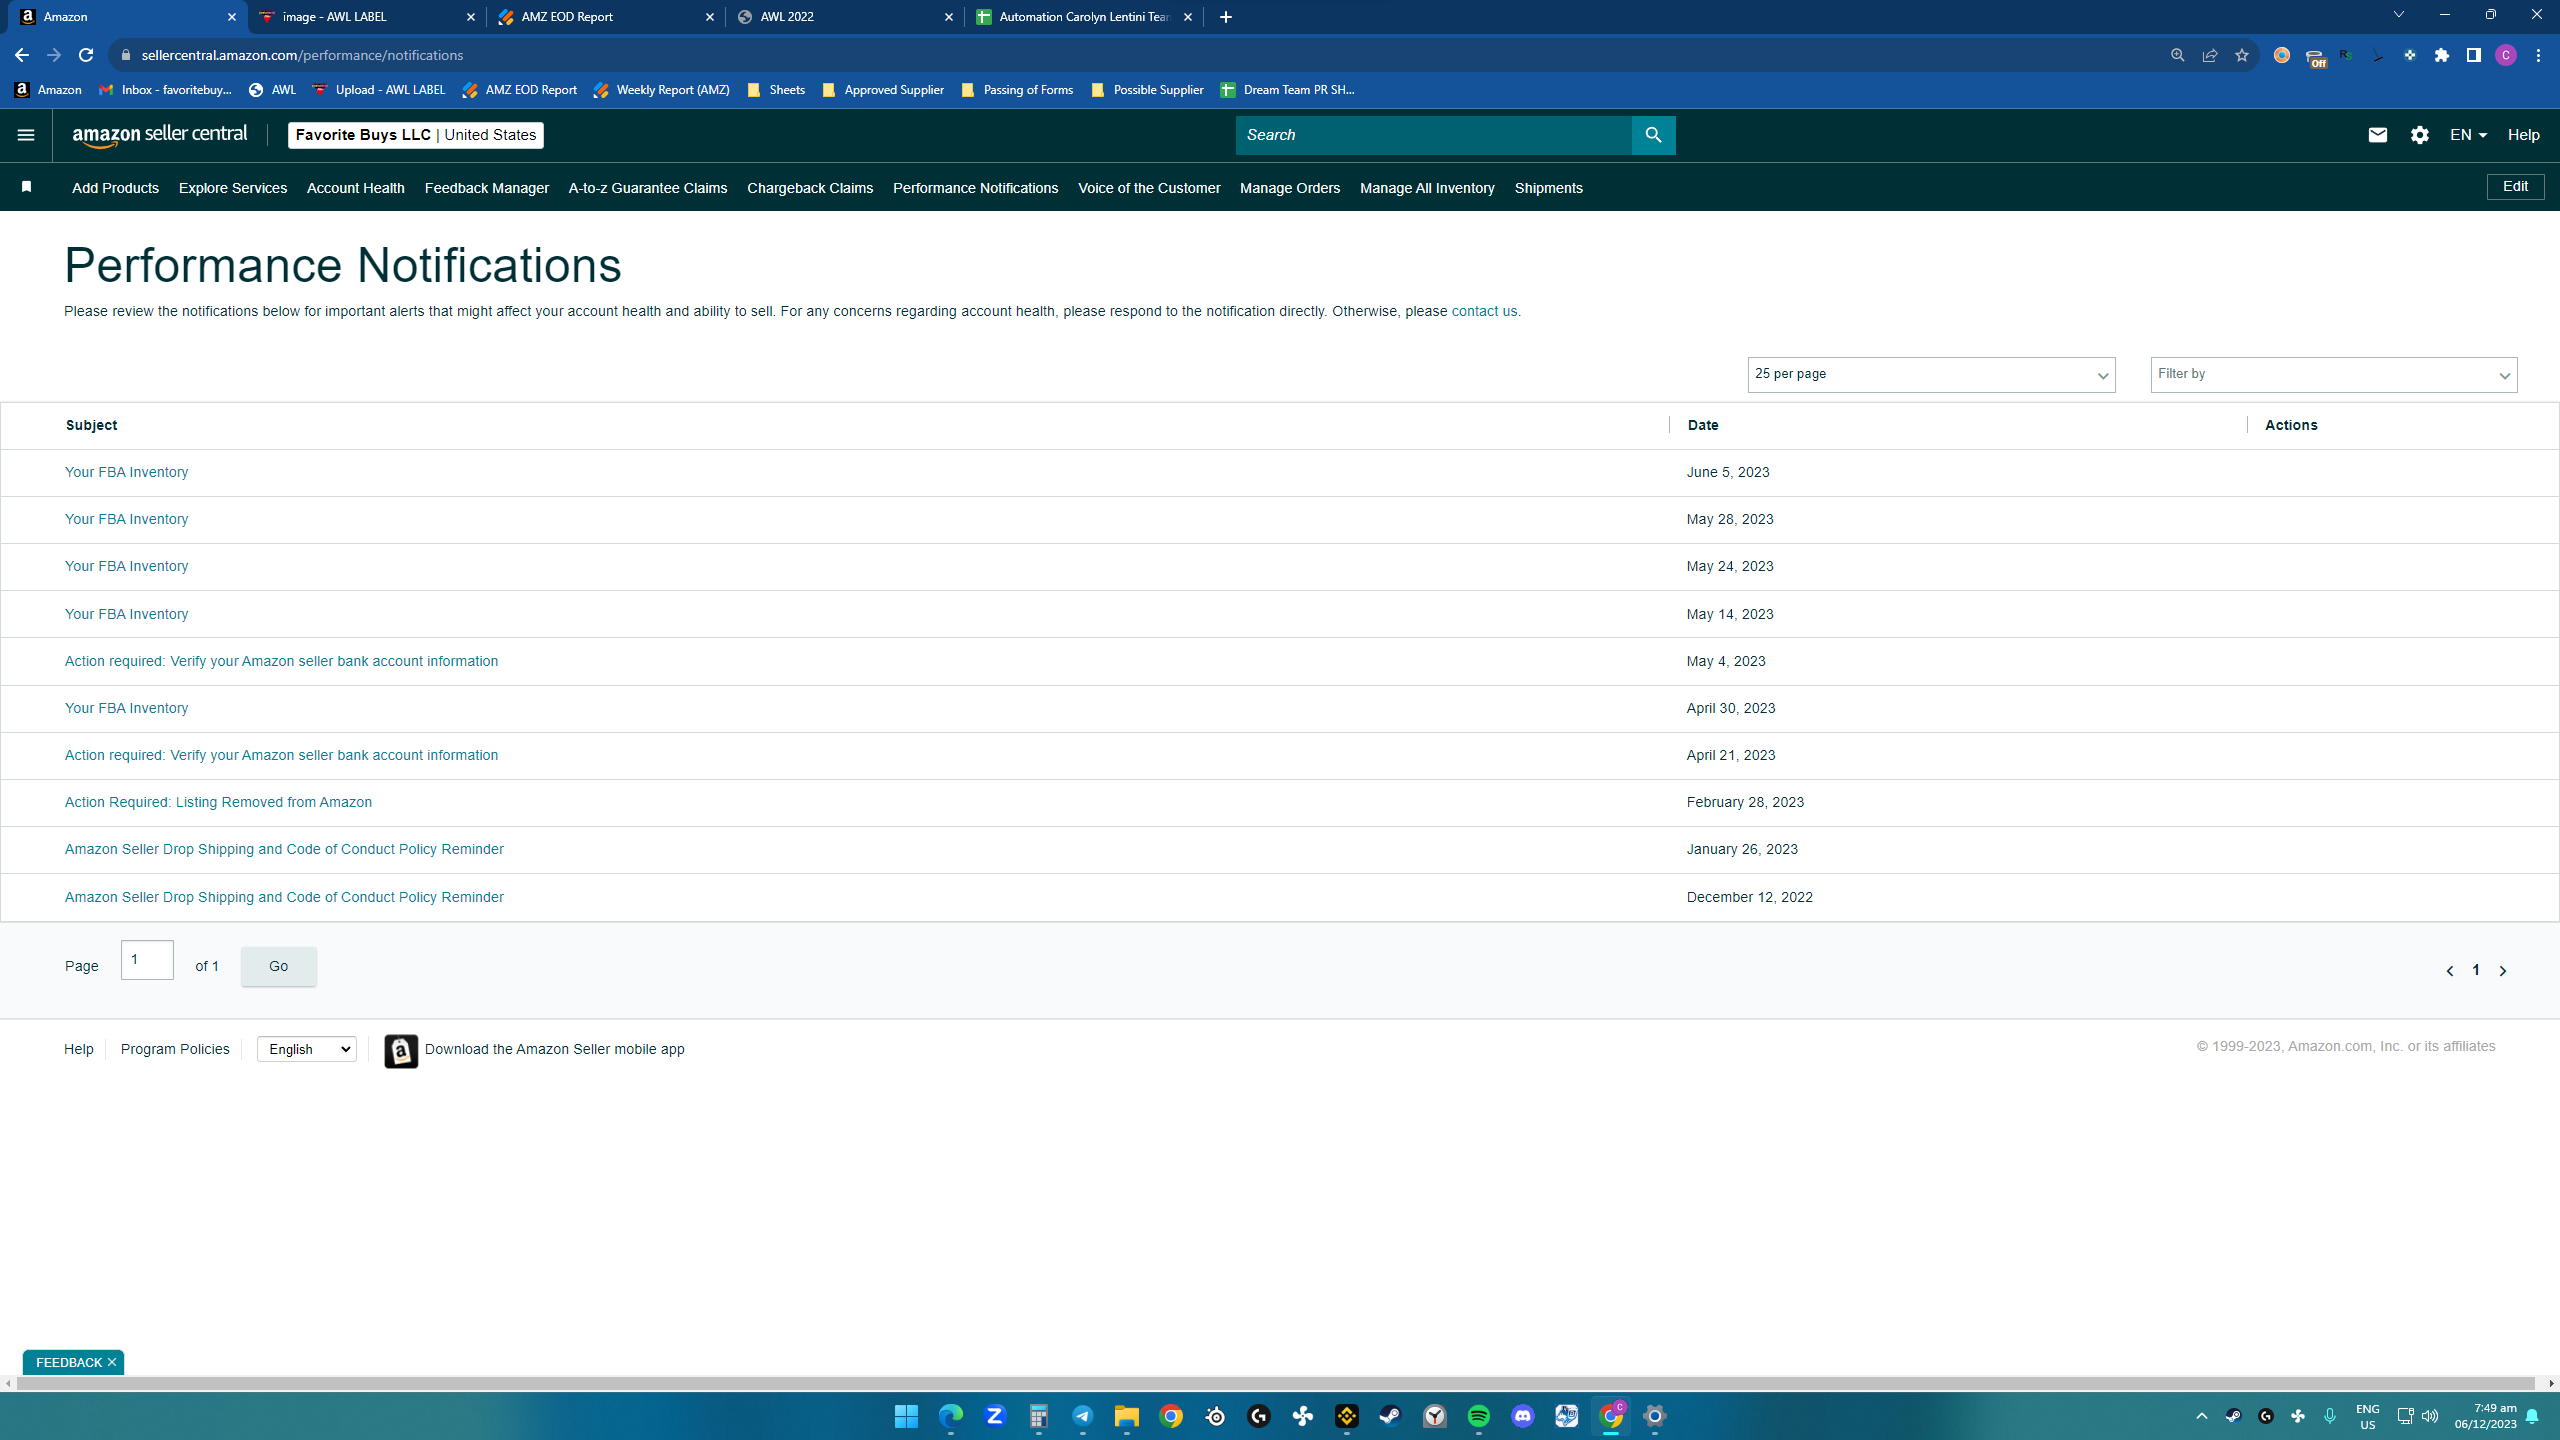Screen dimensions: 2560x1440
Task: Open the Seller Central hamburger menu
Action: [x=26, y=135]
